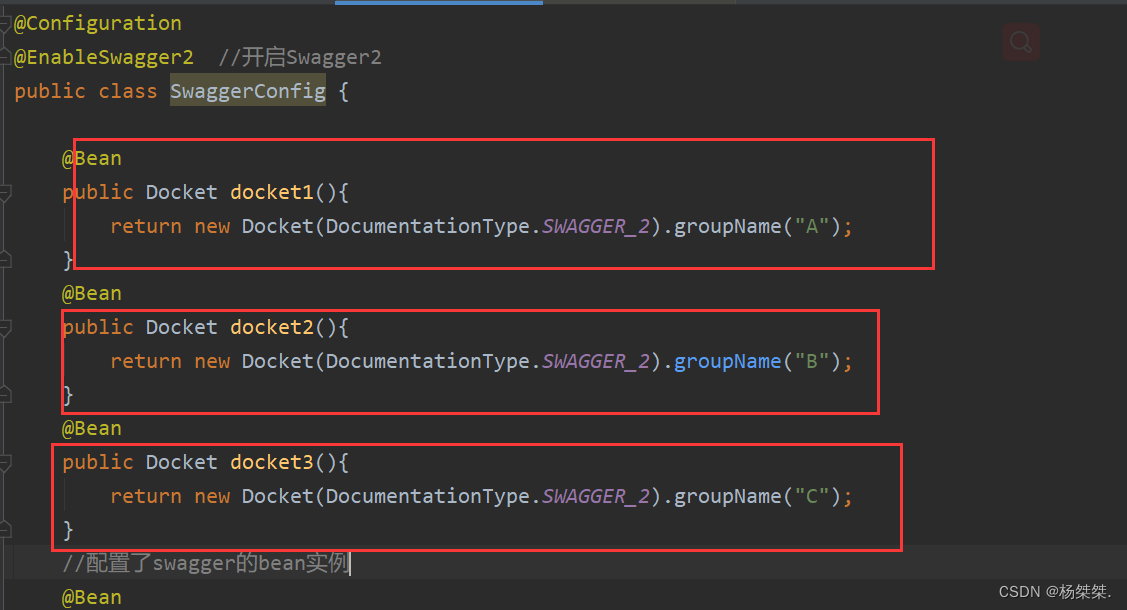Screen dimensions: 1127x610
Task: Click the string literal "A"
Action: pos(811,226)
